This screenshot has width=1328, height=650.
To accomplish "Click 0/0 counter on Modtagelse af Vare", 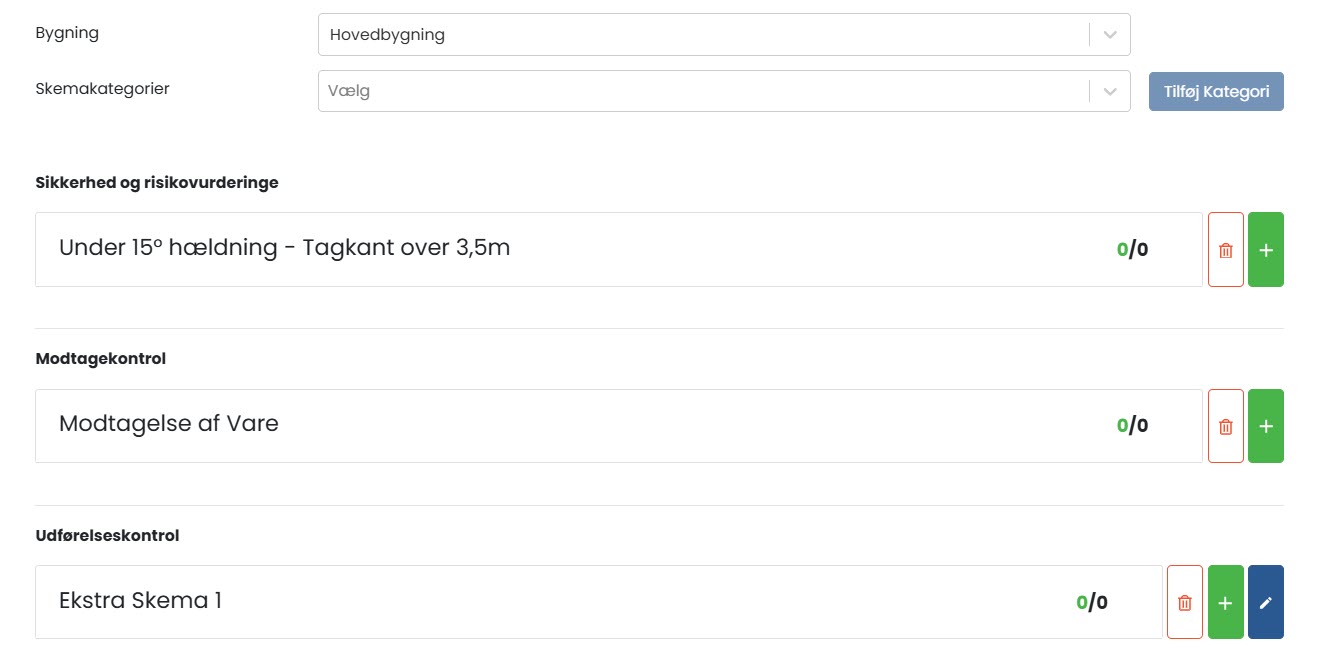I will (1132, 426).
